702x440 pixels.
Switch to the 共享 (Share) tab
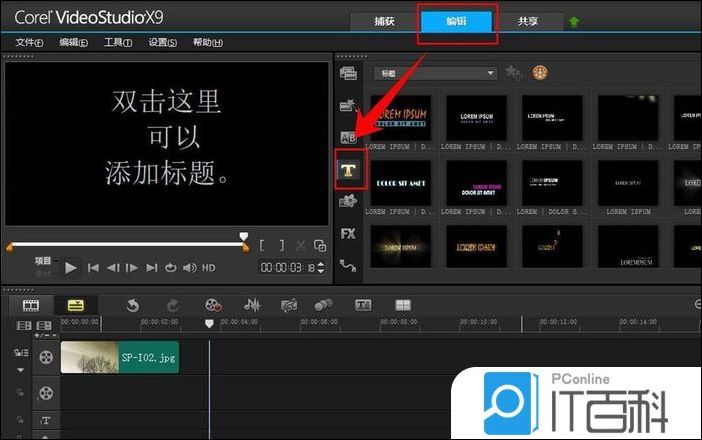528,21
